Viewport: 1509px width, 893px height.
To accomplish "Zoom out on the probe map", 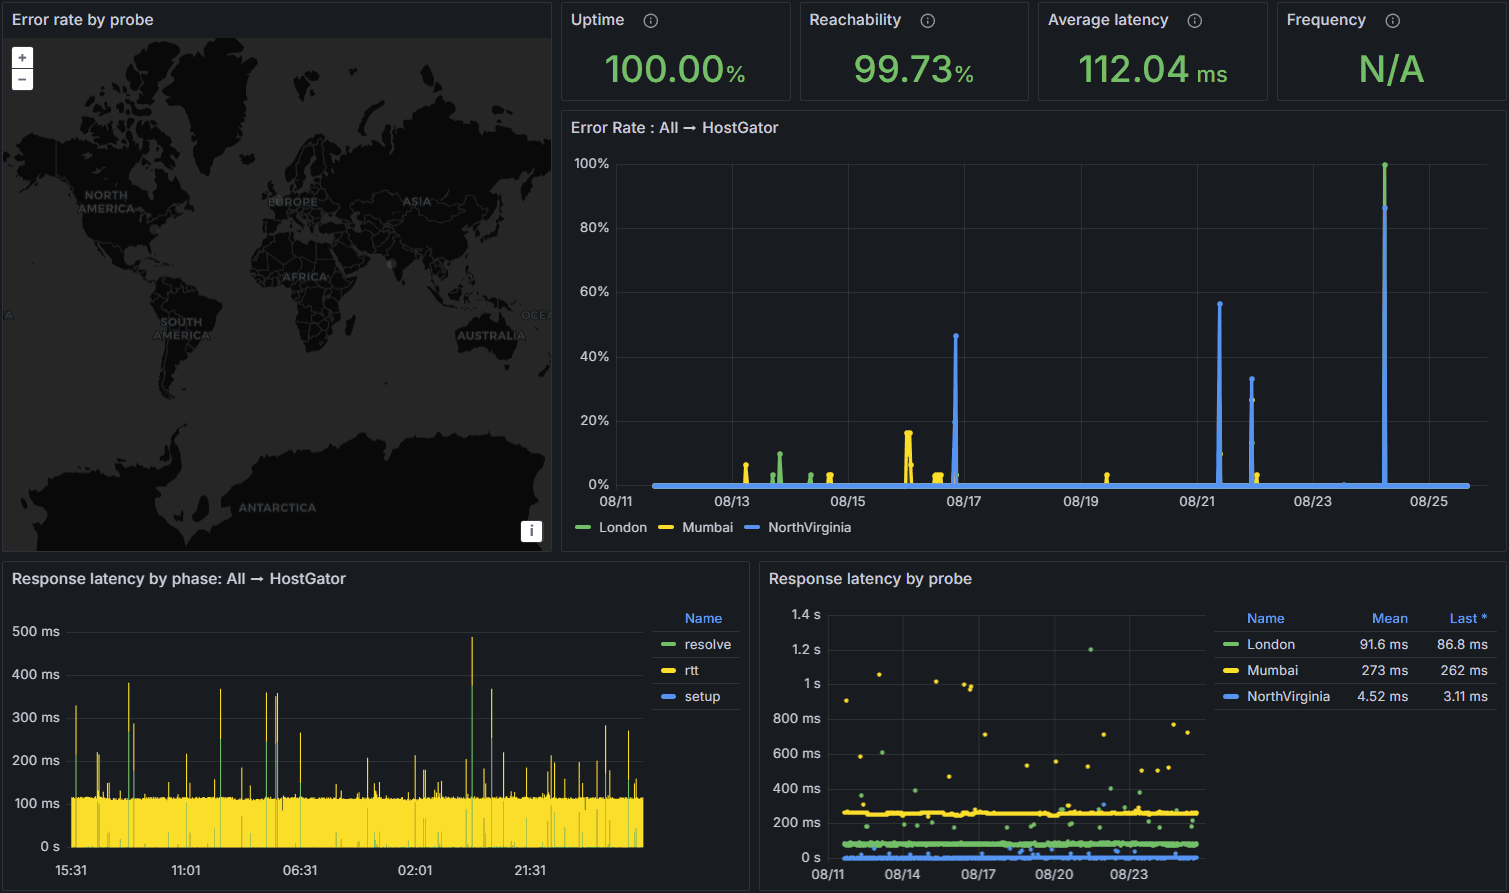I will click(22, 80).
